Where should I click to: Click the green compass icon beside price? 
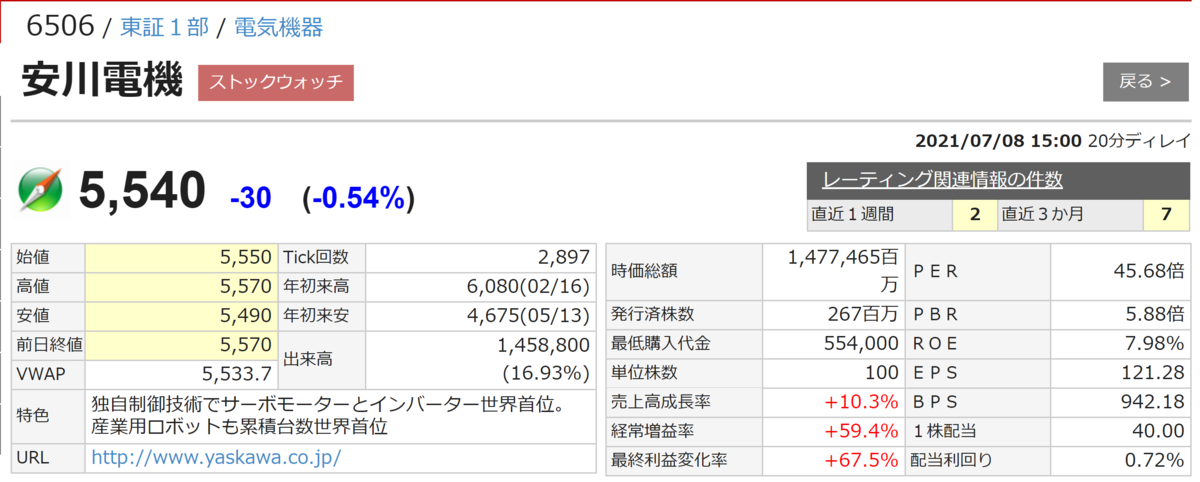click(40, 191)
